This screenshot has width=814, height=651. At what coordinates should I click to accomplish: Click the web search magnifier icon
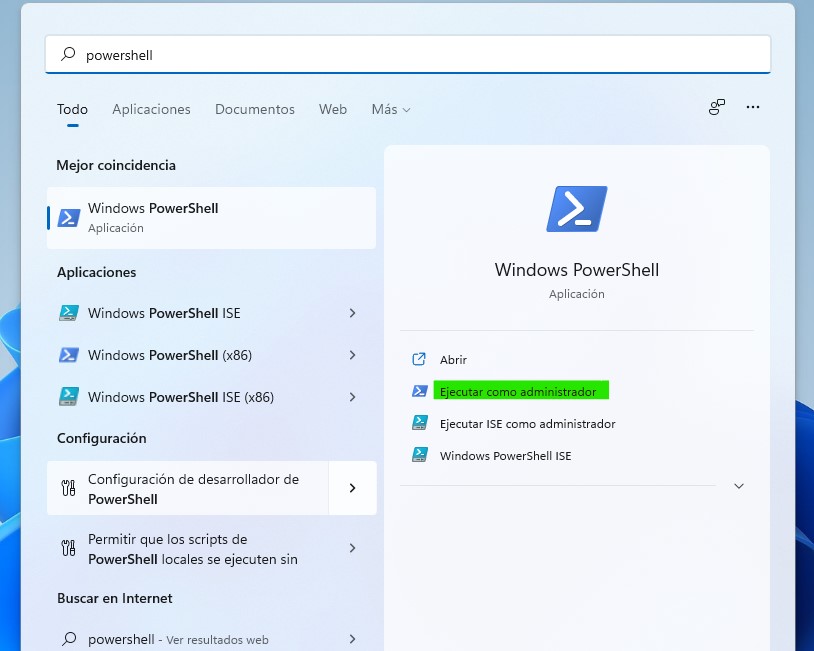[x=69, y=639]
